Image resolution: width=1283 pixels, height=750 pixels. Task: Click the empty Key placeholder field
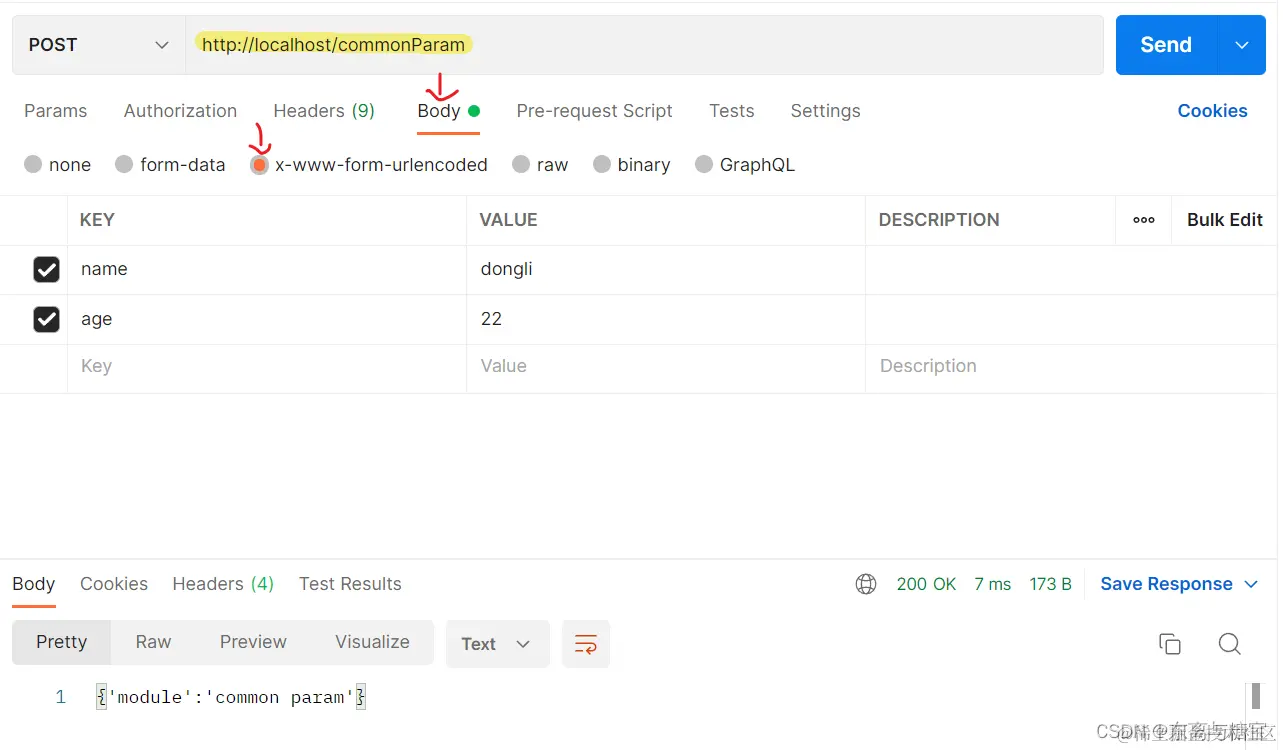(266, 366)
